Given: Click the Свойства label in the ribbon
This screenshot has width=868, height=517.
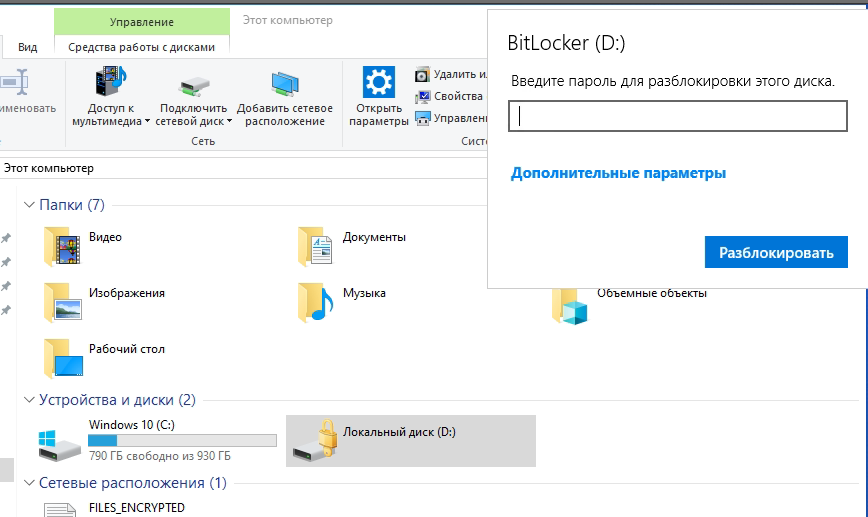Looking at the screenshot, I should point(458,96).
